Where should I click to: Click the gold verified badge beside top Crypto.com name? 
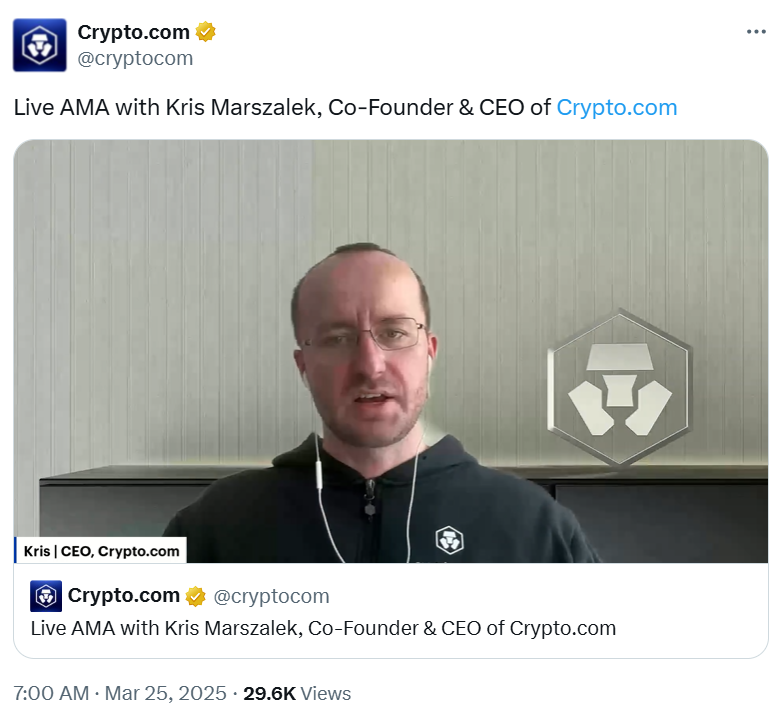205,32
